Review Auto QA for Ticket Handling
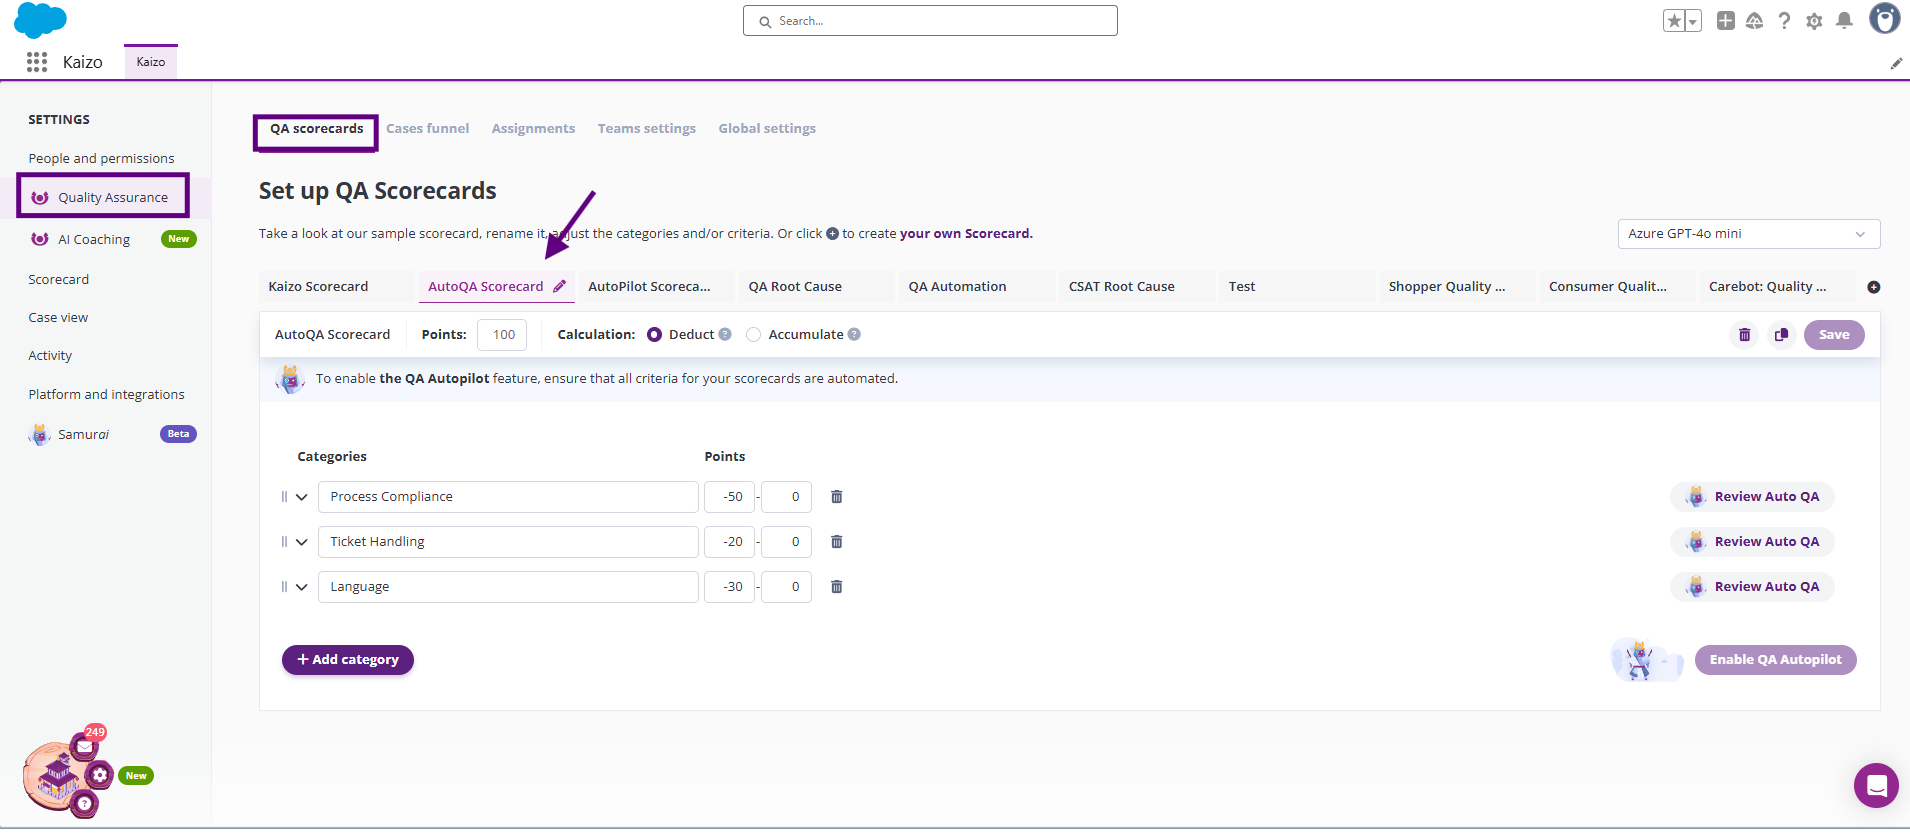This screenshot has width=1910, height=833. 1752,542
